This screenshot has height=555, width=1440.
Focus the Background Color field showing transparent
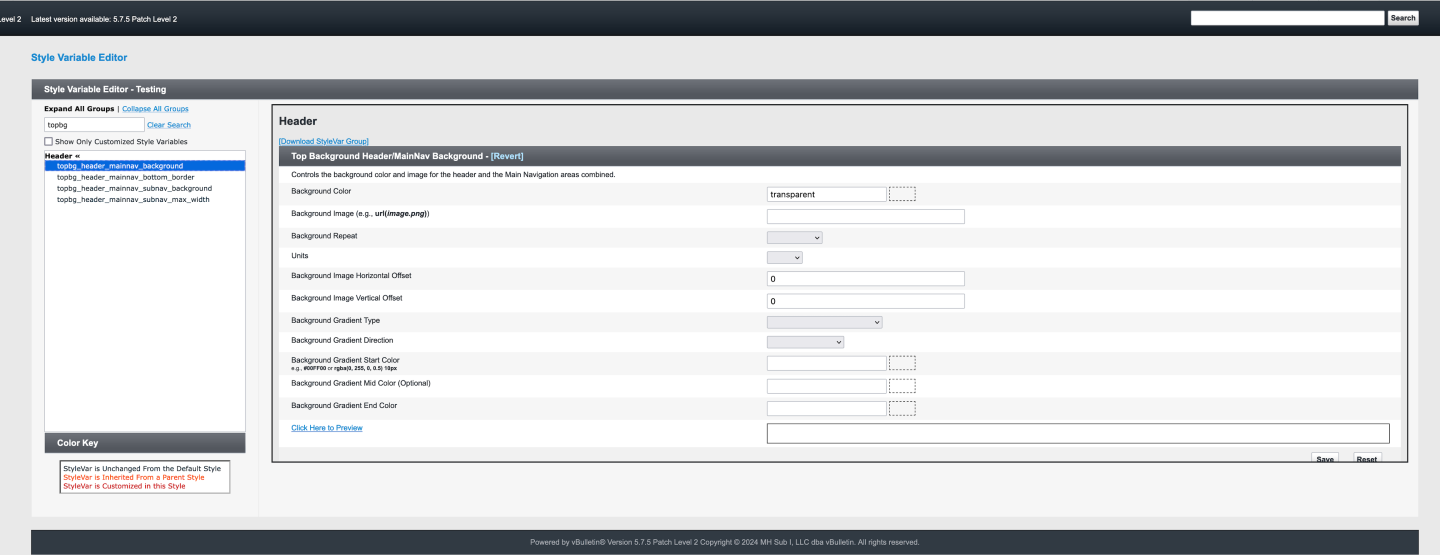tap(827, 194)
